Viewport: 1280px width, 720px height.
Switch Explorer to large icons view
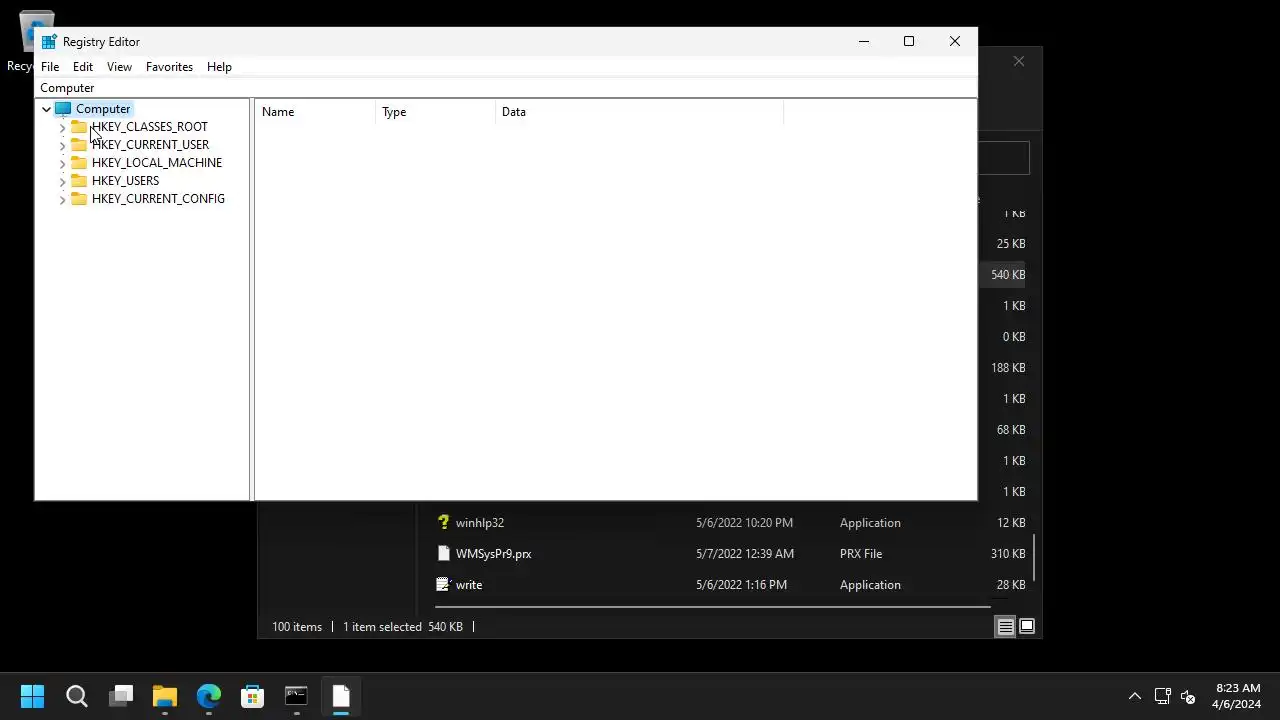point(1027,627)
